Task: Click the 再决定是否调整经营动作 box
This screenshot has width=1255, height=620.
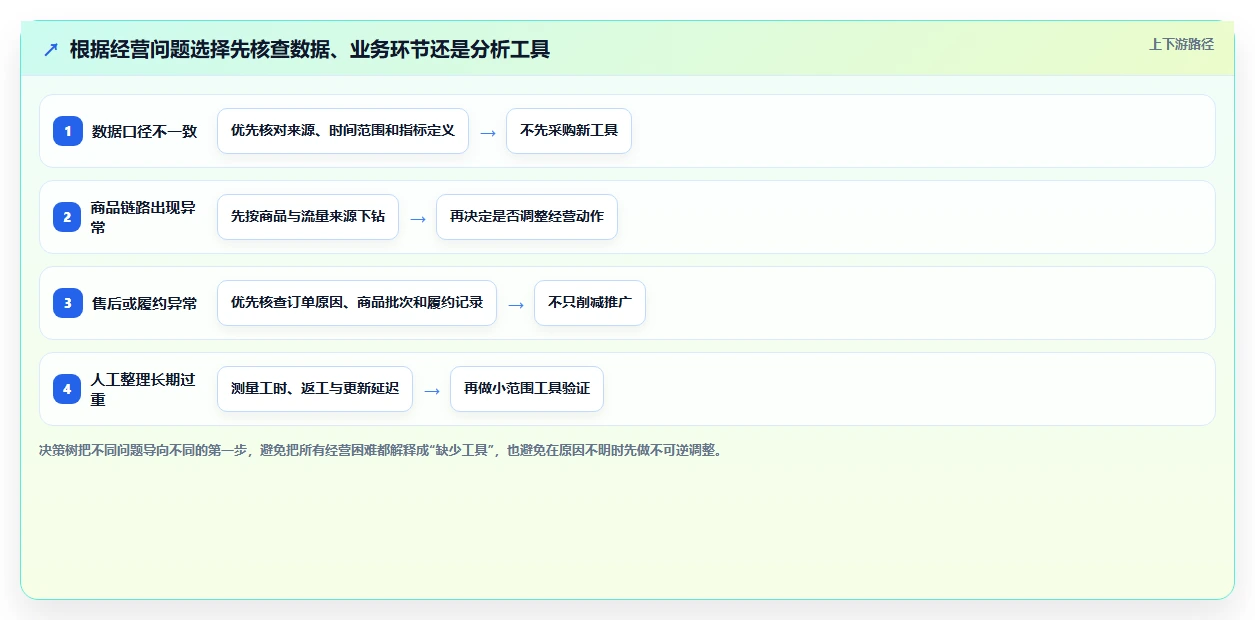Action: [527, 217]
